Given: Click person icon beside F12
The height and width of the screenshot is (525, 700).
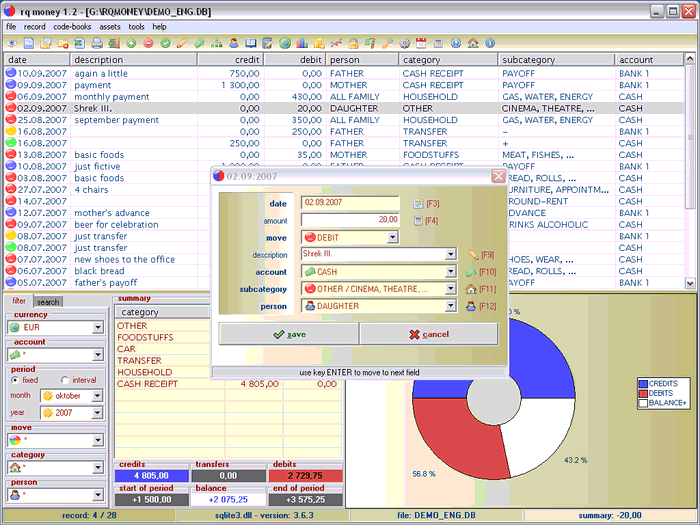Looking at the screenshot, I should pyautogui.click(x=471, y=306).
